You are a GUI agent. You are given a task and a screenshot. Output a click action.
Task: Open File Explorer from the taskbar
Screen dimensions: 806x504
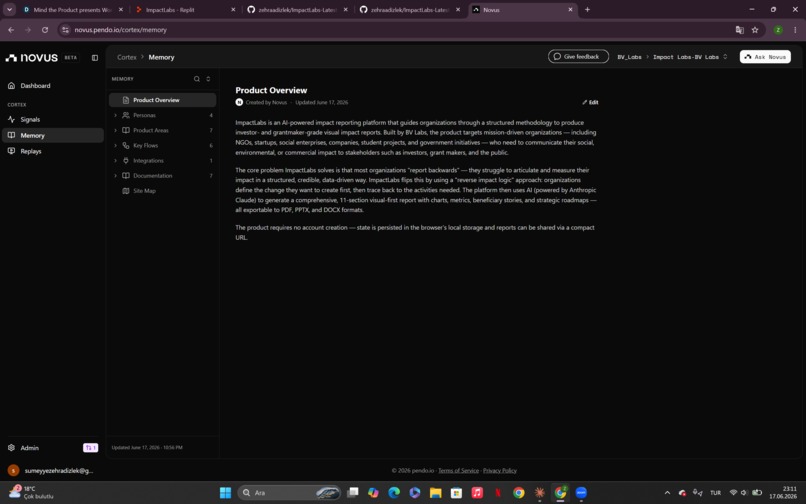click(436, 493)
